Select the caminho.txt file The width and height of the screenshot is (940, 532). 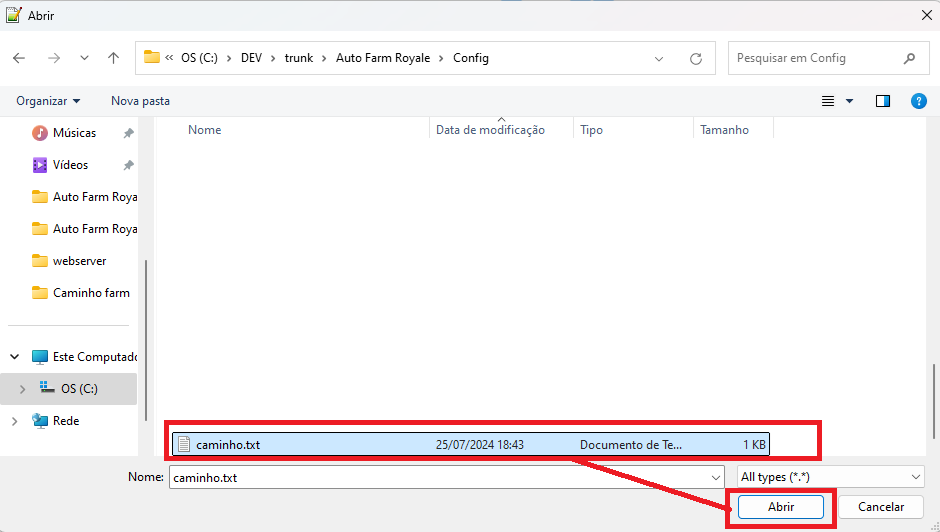pos(228,444)
